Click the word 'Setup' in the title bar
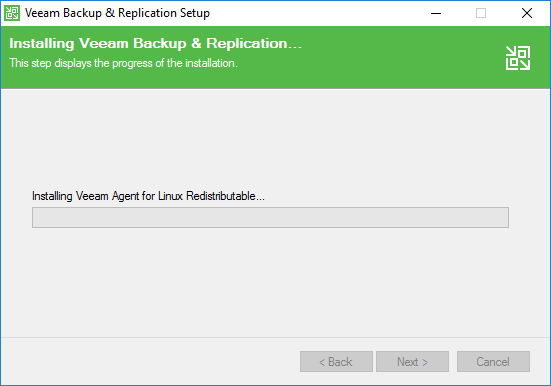The width and height of the screenshot is (551, 386). (x=195, y=13)
